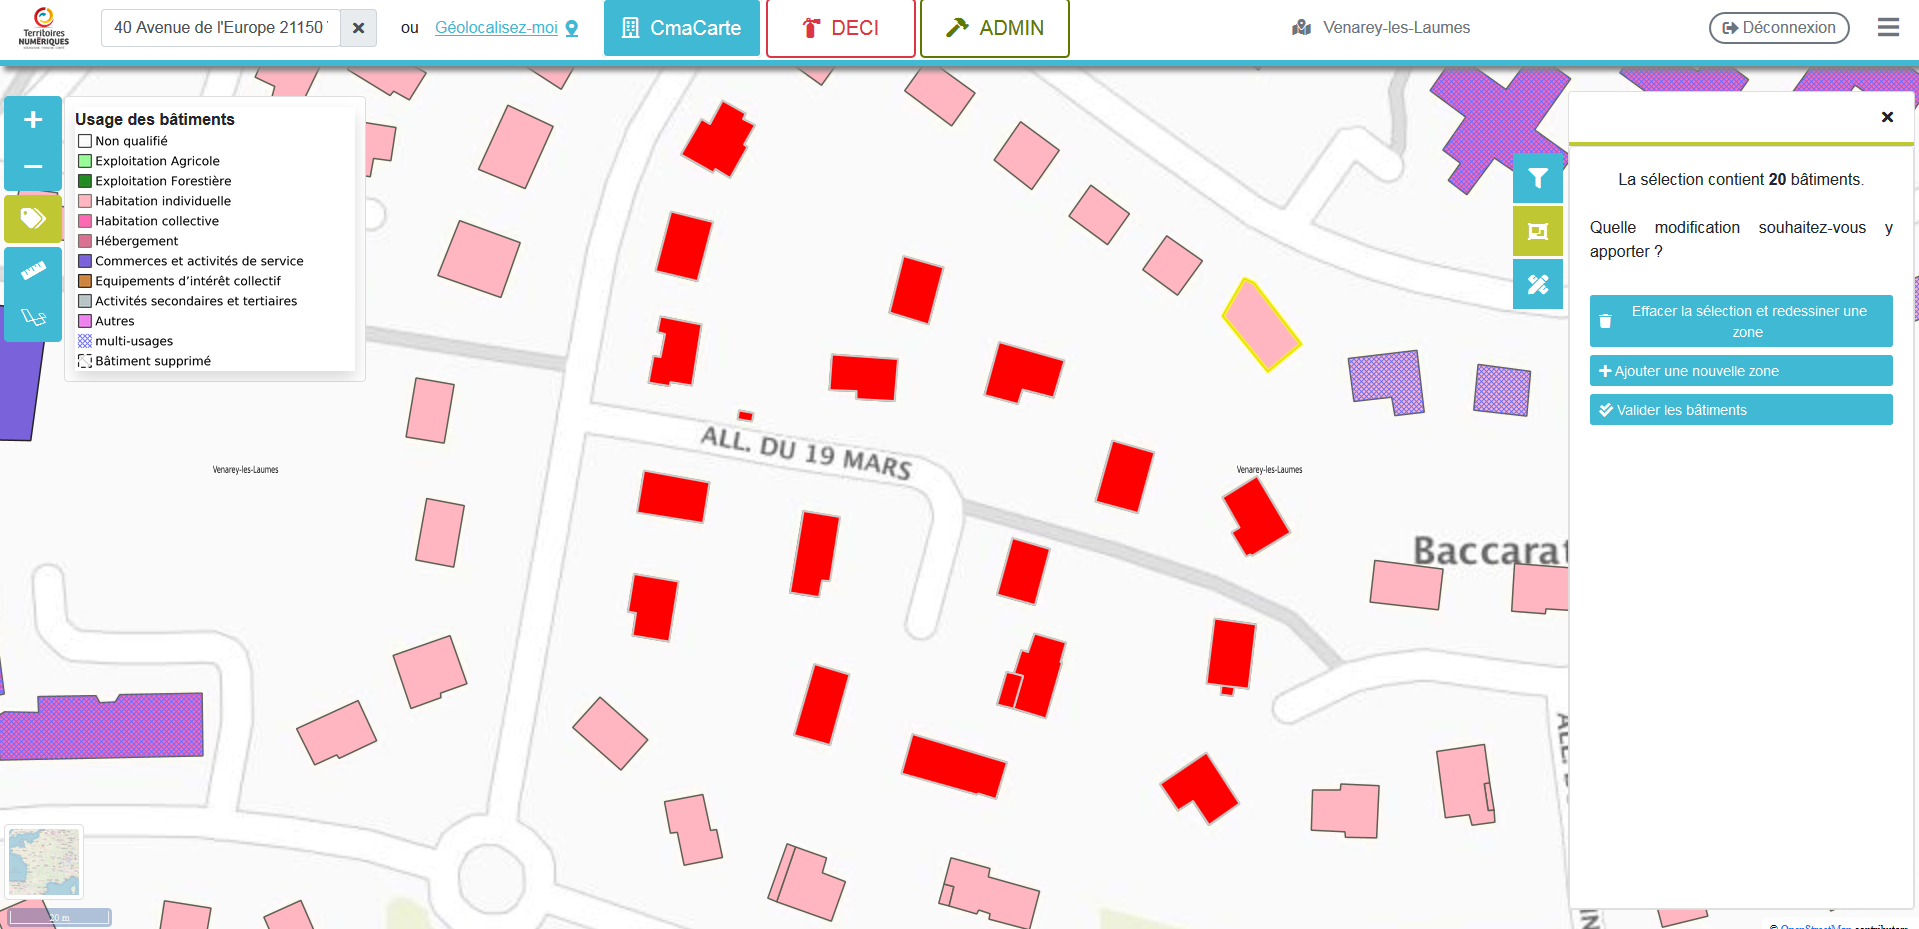Log out using the Déconnexion button
This screenshot has width=1919, height=929.
click(1778, 28)
